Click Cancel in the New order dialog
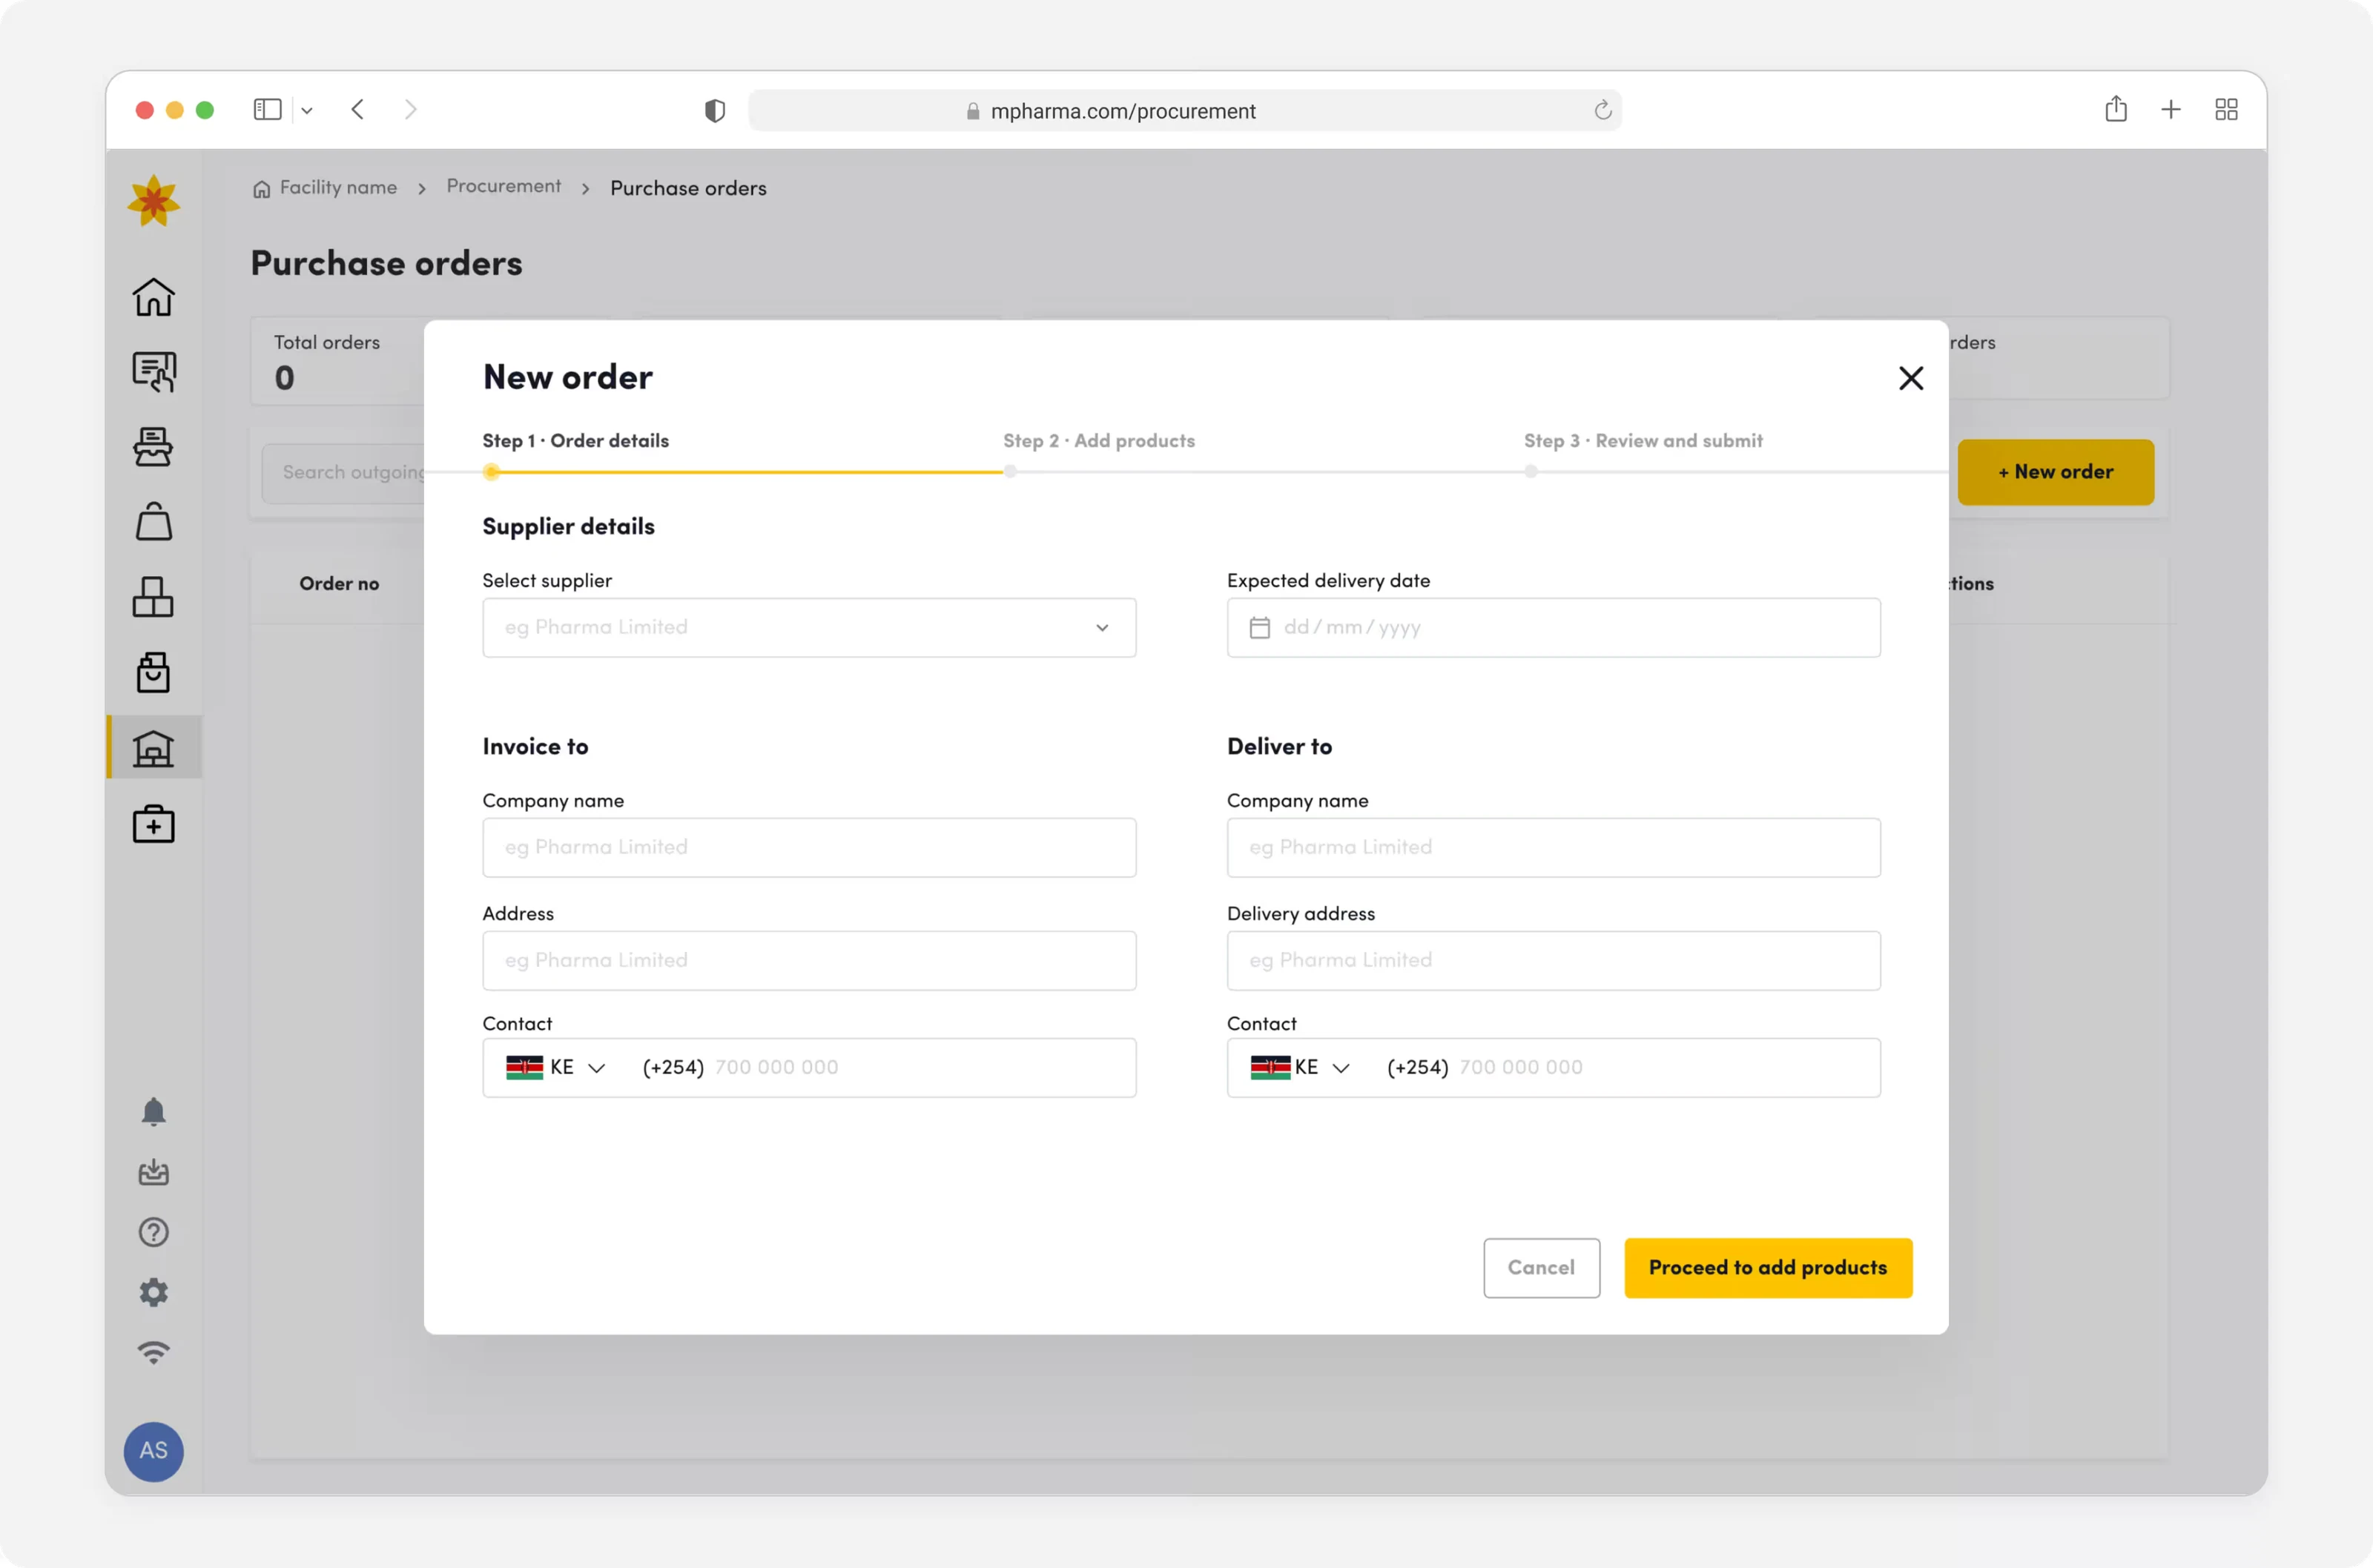Image resolution: width=2373 pixels, height=1568 pixels. point(1541,1268)
